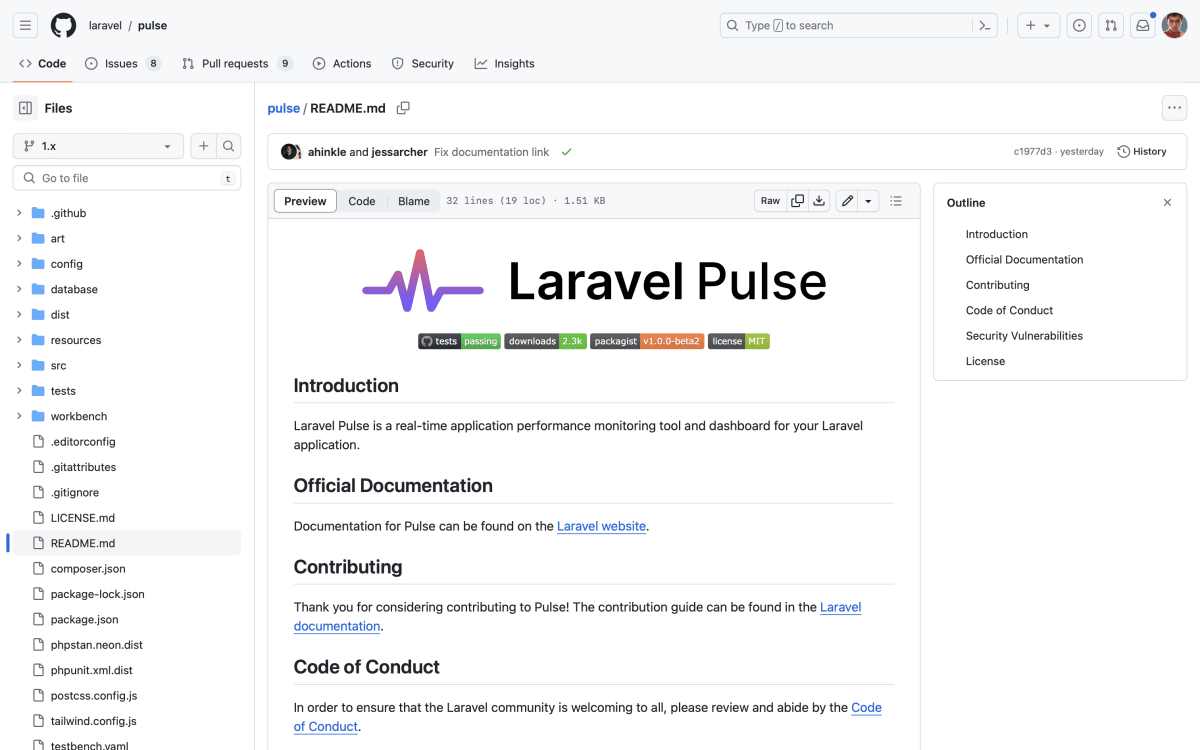Click the Raw button
This screenshot has height=750, width=1200.
[x=770, y=201]
